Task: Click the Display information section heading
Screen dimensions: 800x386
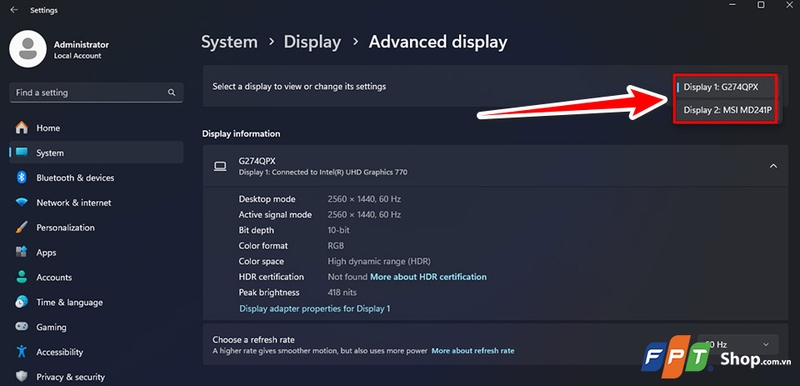Action: tap(241, 134)
